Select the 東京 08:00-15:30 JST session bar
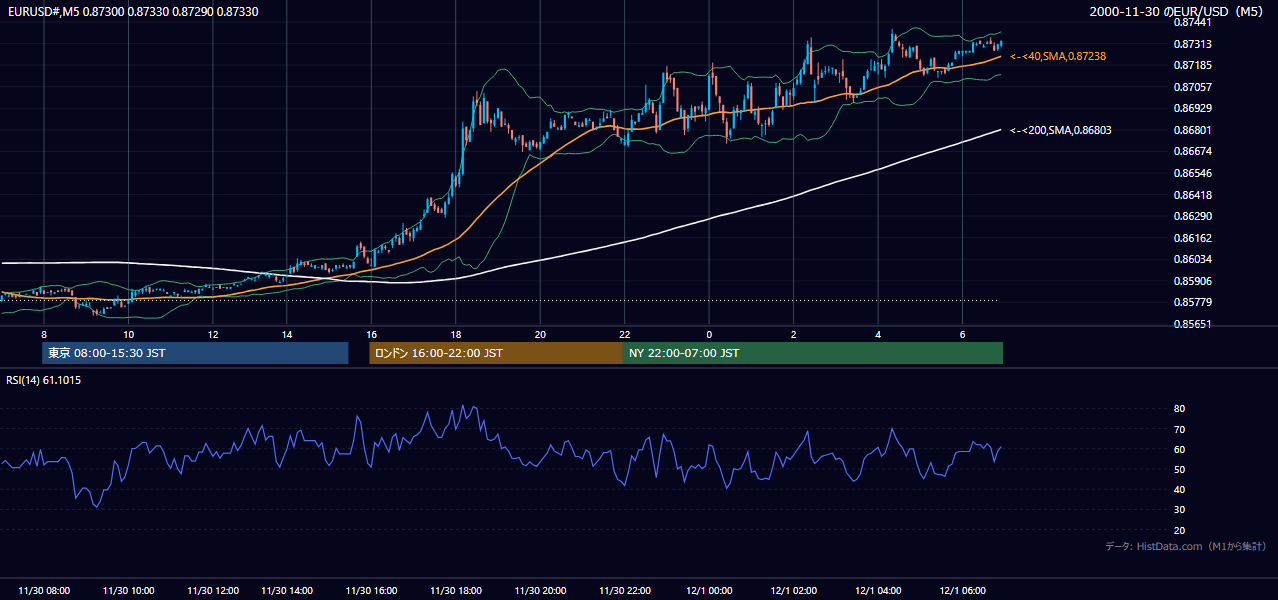The height and width of the screenshot is (600, 1278). [x=195, y=353]
